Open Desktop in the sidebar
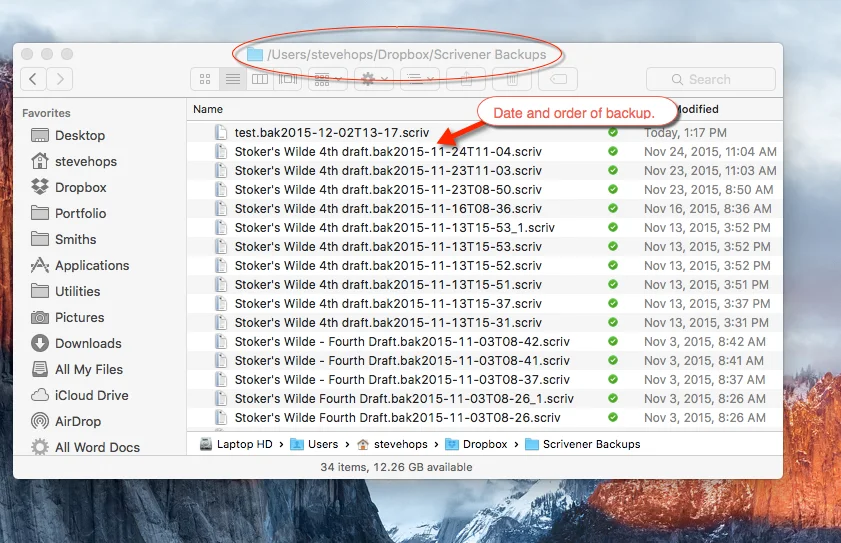The width and height of the screenshot is (841, 543). click(68, 135)
